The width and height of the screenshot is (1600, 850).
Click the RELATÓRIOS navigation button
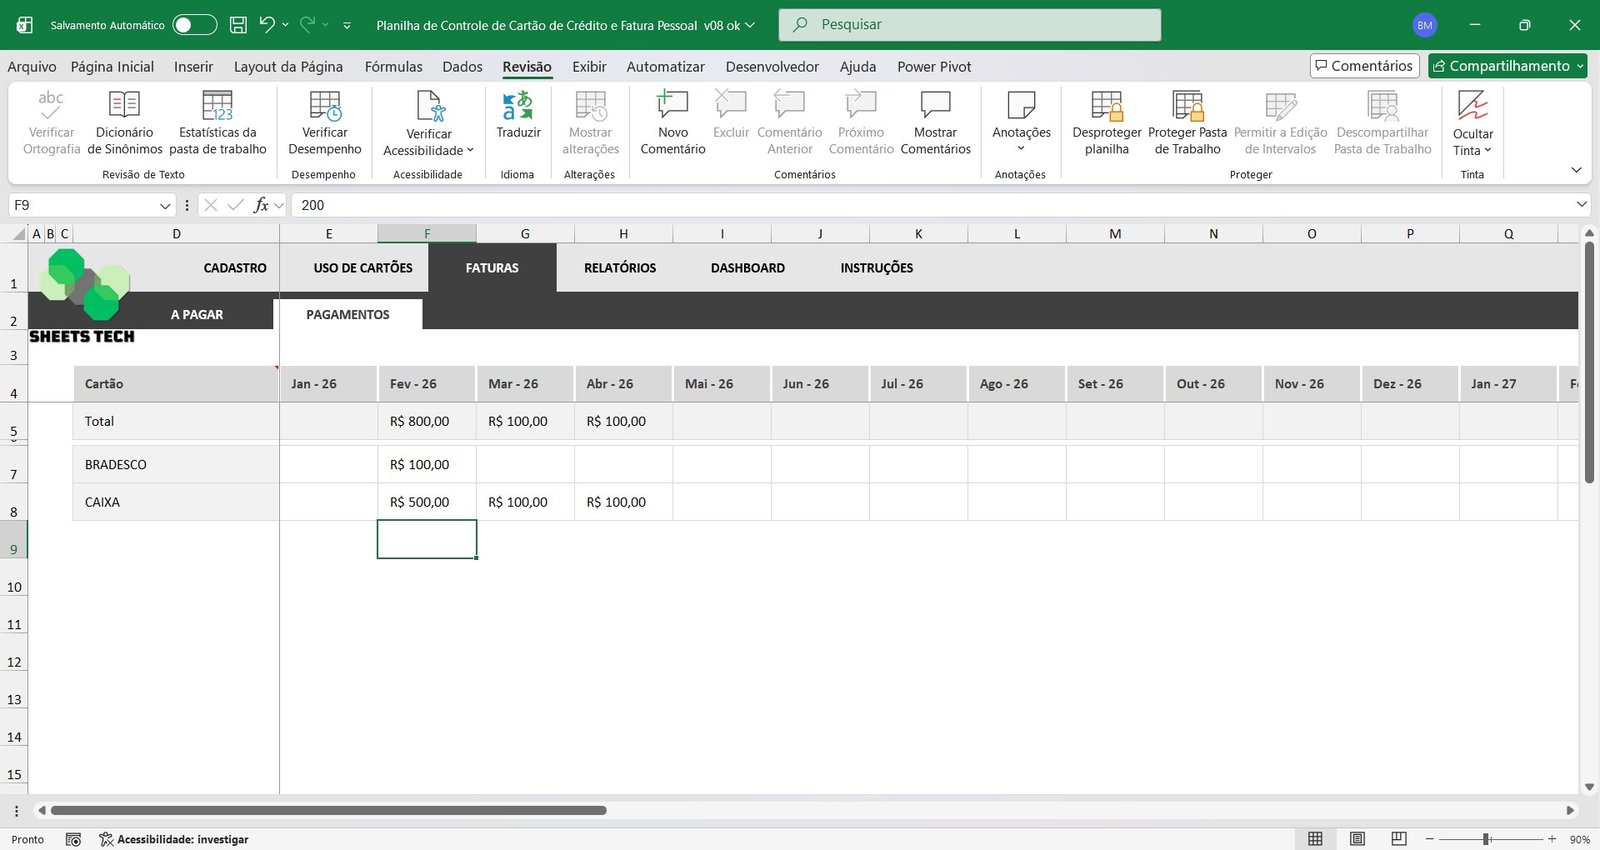click(620, 268)
